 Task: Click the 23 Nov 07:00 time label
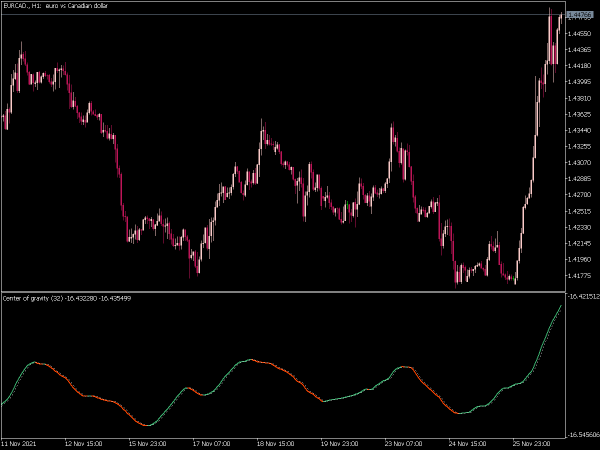[403, 443]
